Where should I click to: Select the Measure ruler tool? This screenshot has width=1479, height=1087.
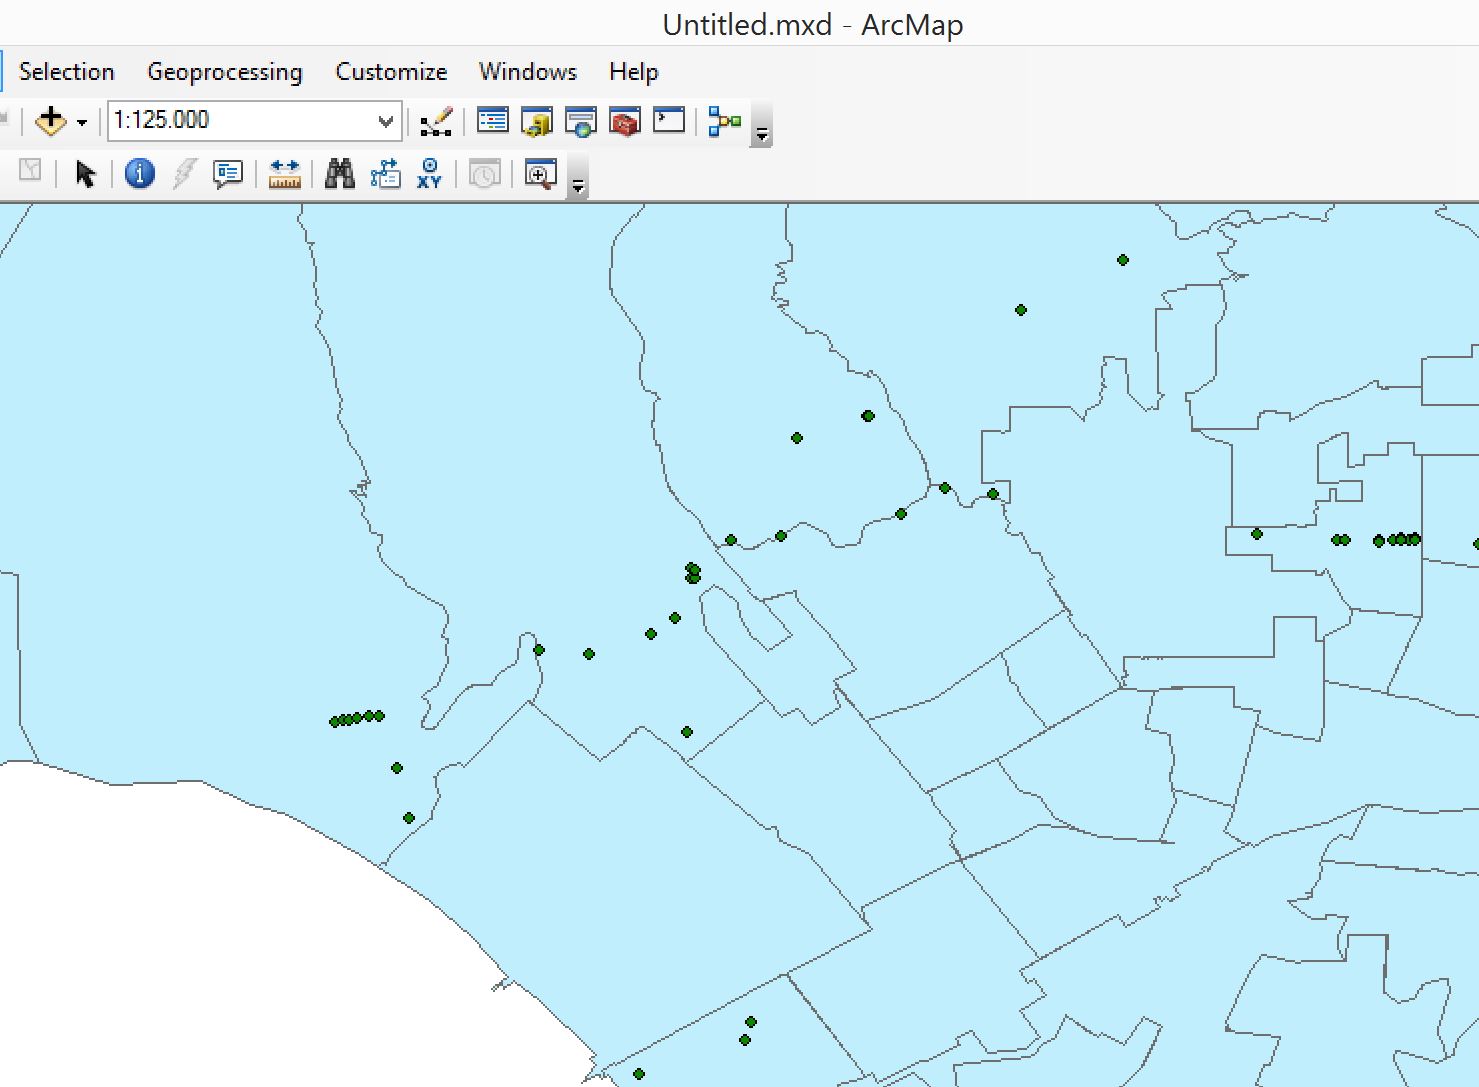coord(285,174)
